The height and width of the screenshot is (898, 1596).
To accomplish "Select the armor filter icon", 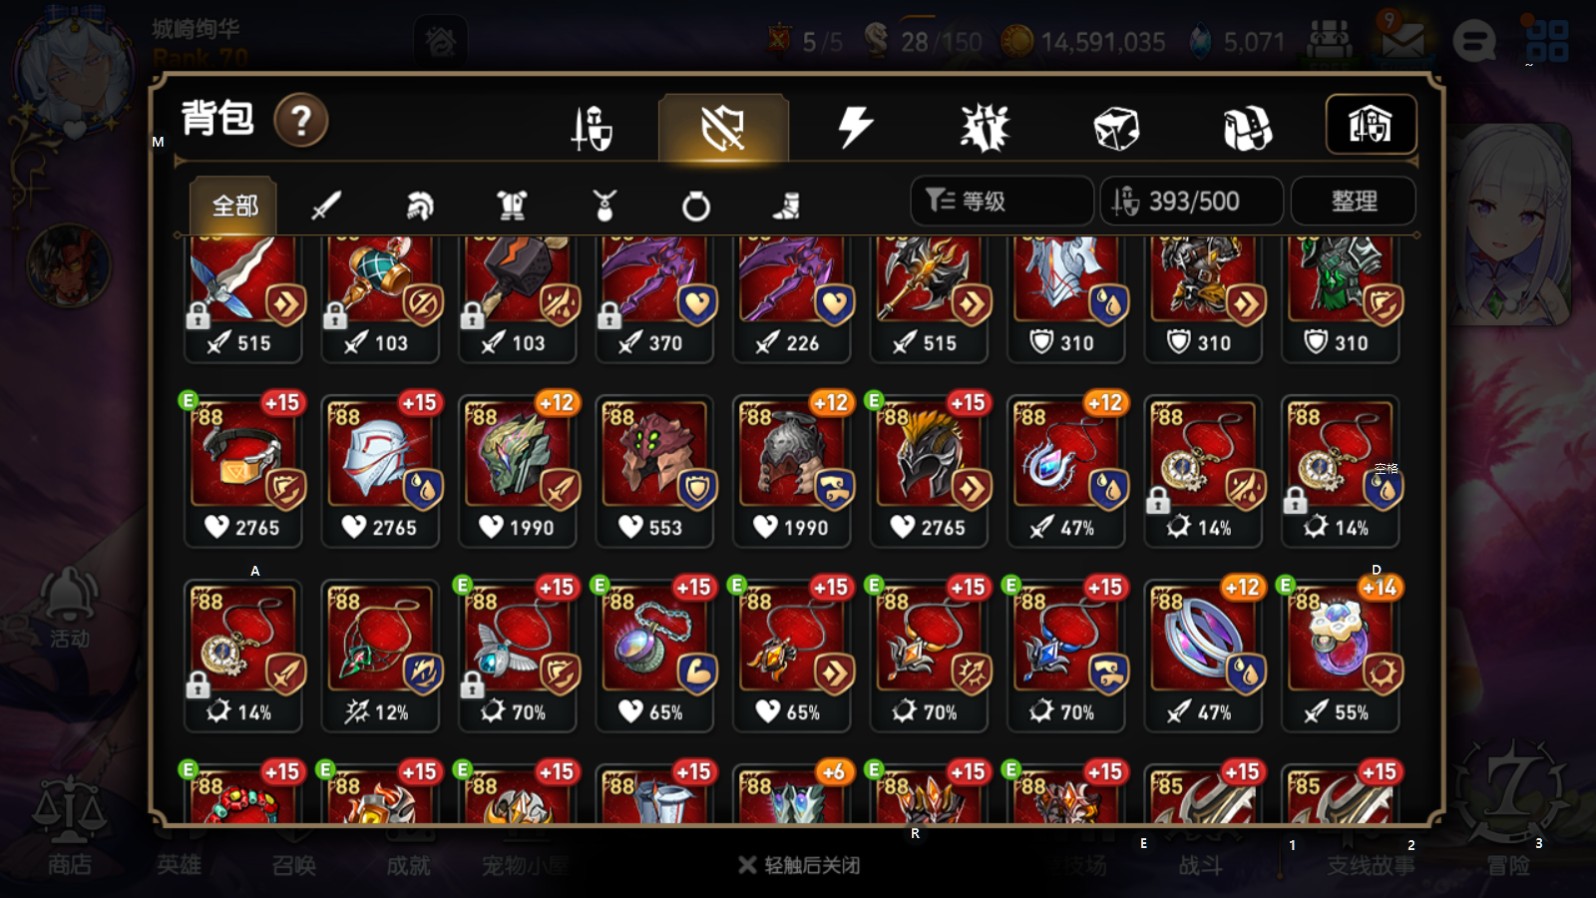I will coord(512,206).
